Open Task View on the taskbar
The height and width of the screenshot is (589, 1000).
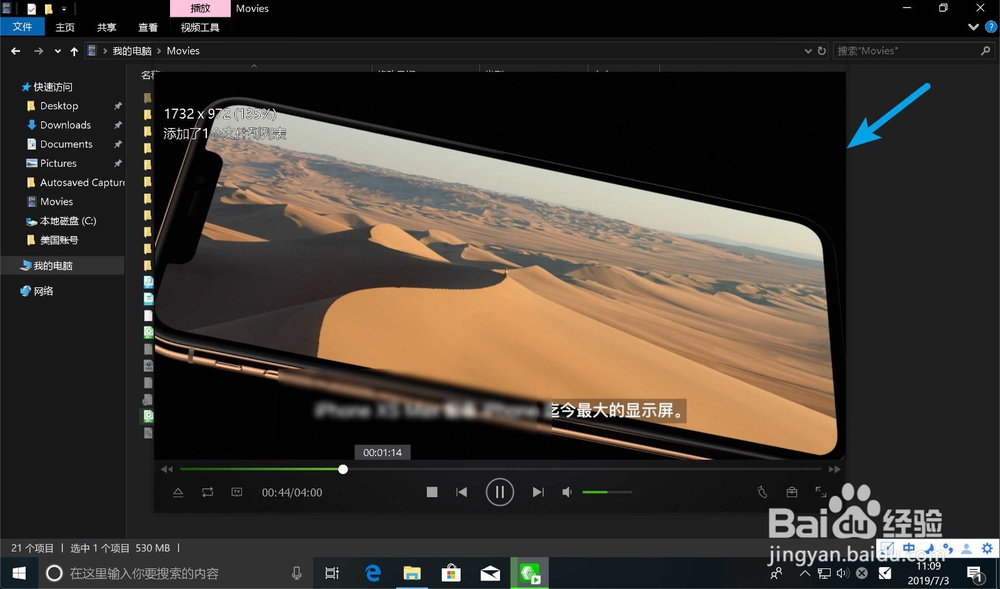[x=332, y=573]
